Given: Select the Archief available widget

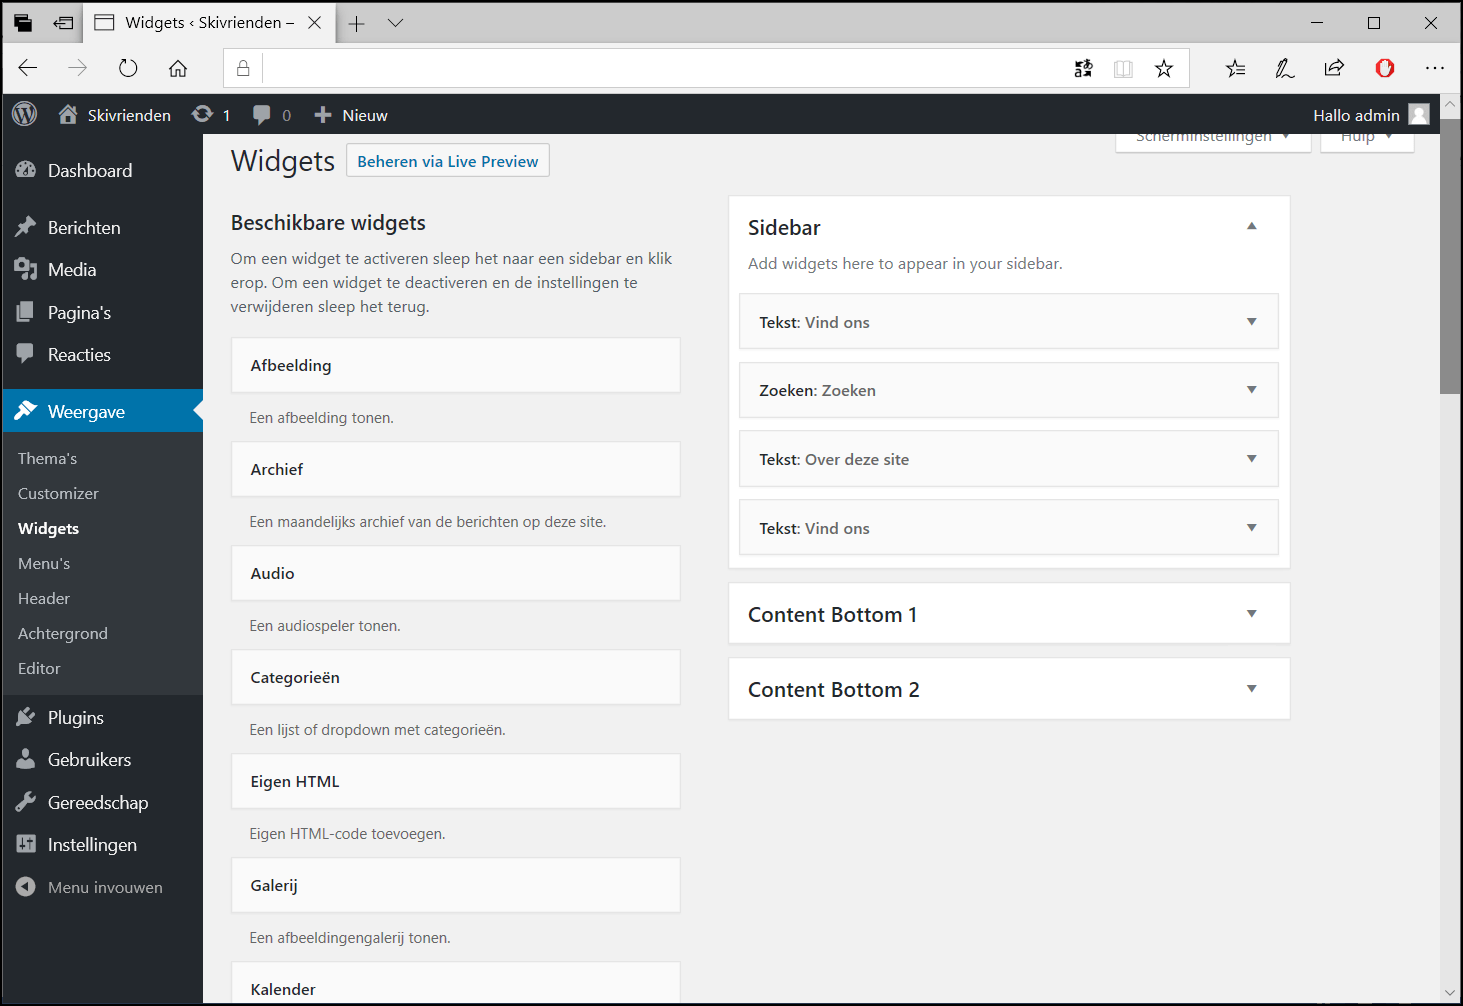Looking at the screenshot, I should click(x=456, y=469).
